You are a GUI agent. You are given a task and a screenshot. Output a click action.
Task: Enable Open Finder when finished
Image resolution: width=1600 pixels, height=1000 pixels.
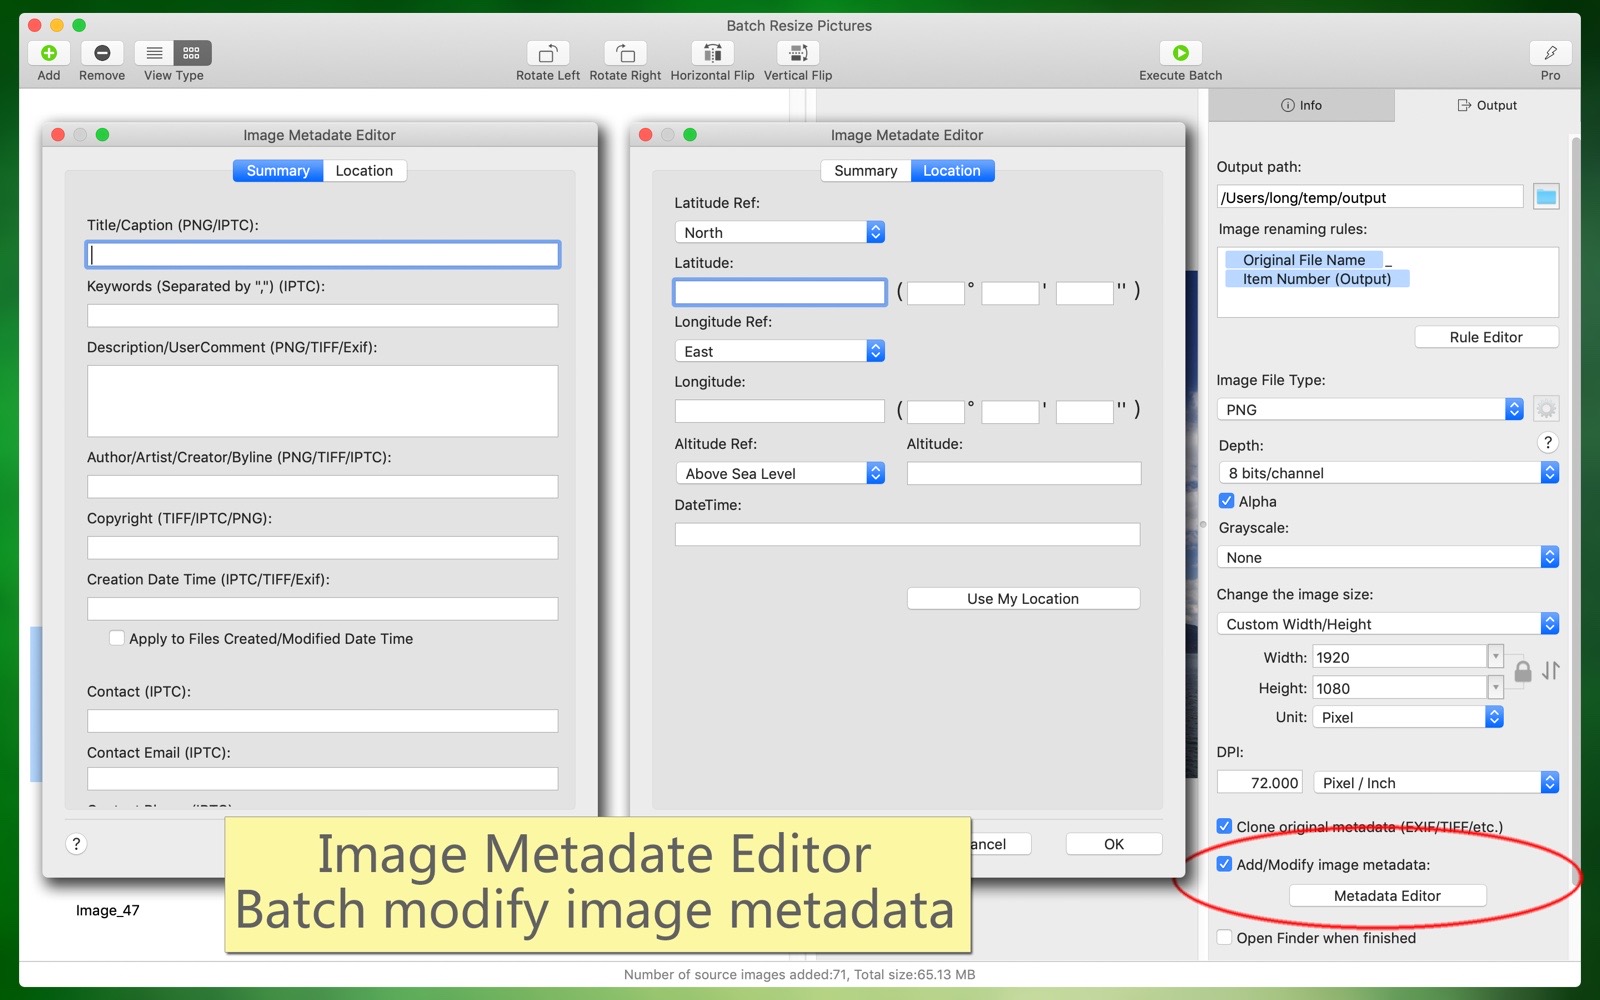pyautogui.click(x=1225, y=938)
